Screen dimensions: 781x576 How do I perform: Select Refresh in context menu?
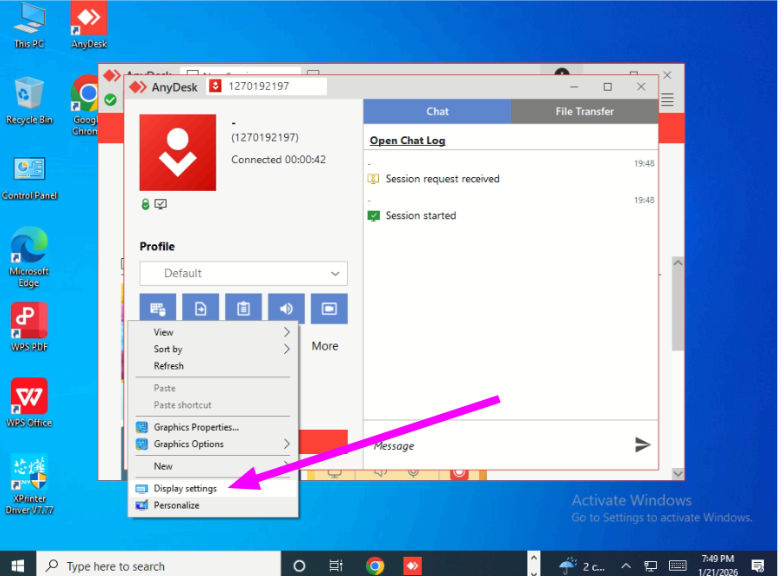click(213, 366)
